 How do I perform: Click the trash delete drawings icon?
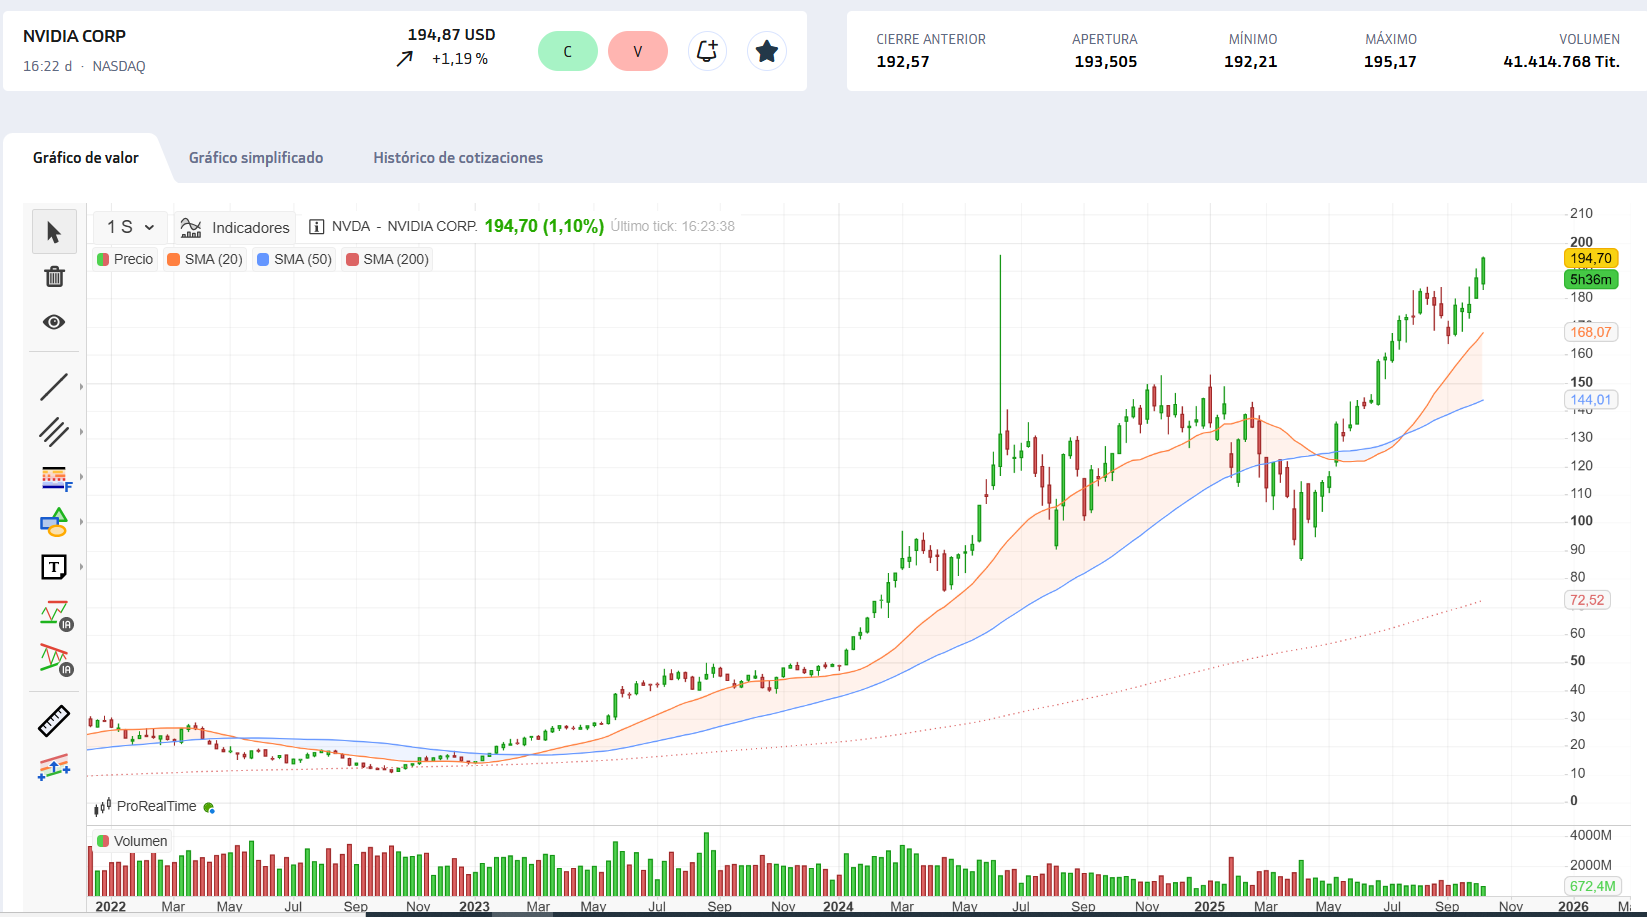pos(54,277)
